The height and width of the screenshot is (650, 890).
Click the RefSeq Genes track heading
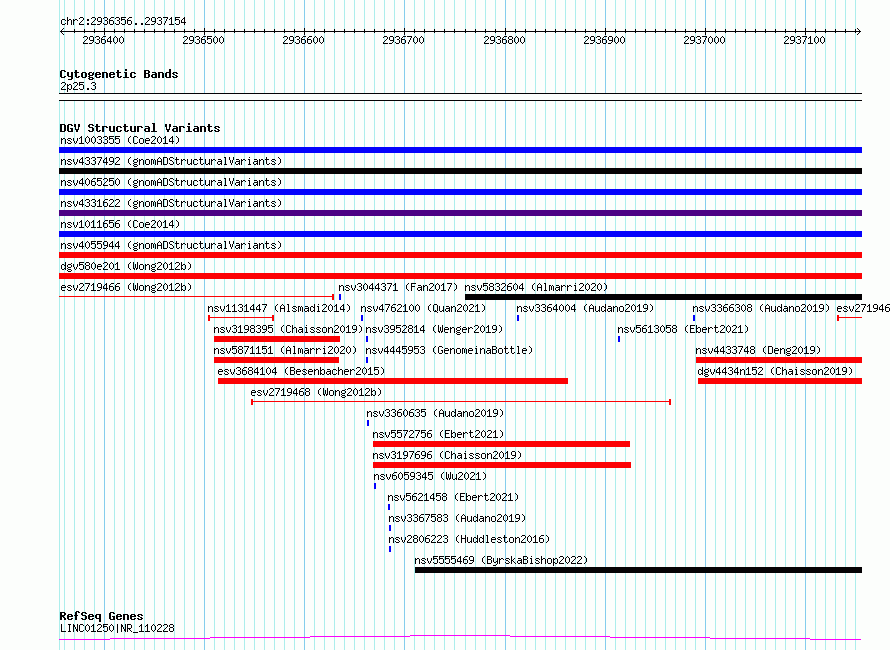tap(102, 616)
